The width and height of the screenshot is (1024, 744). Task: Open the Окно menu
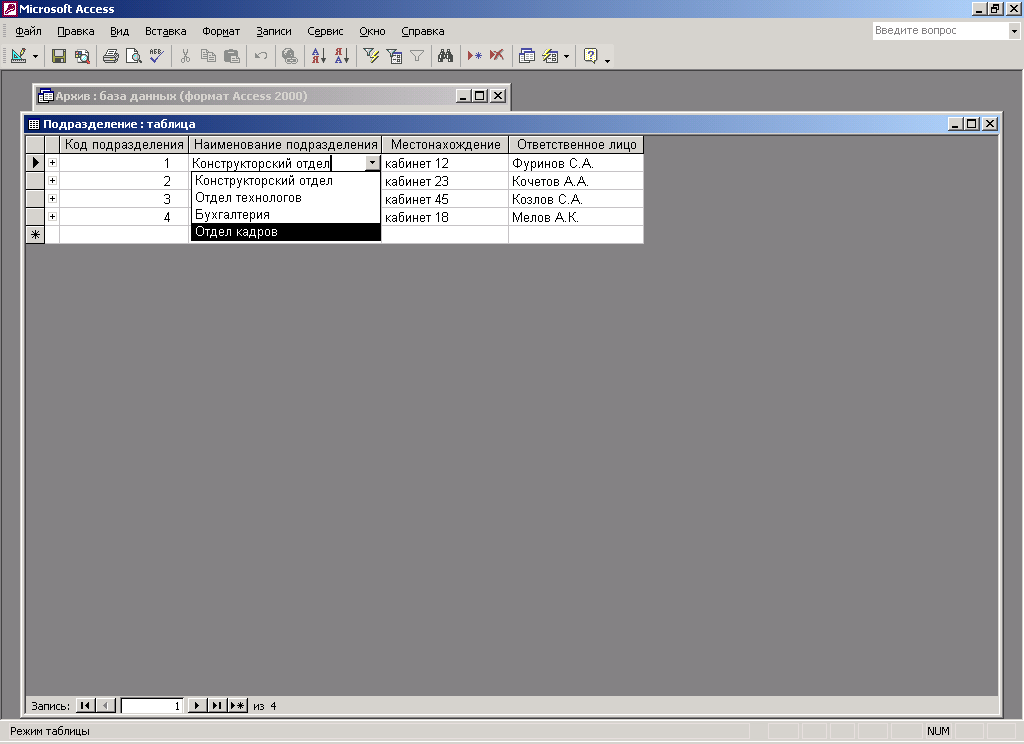pyautogui.click(x=372, y=31)
